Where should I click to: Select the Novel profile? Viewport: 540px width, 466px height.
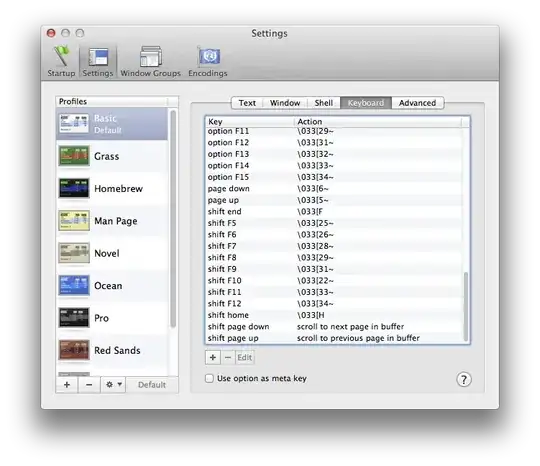[x=112, y=253]
